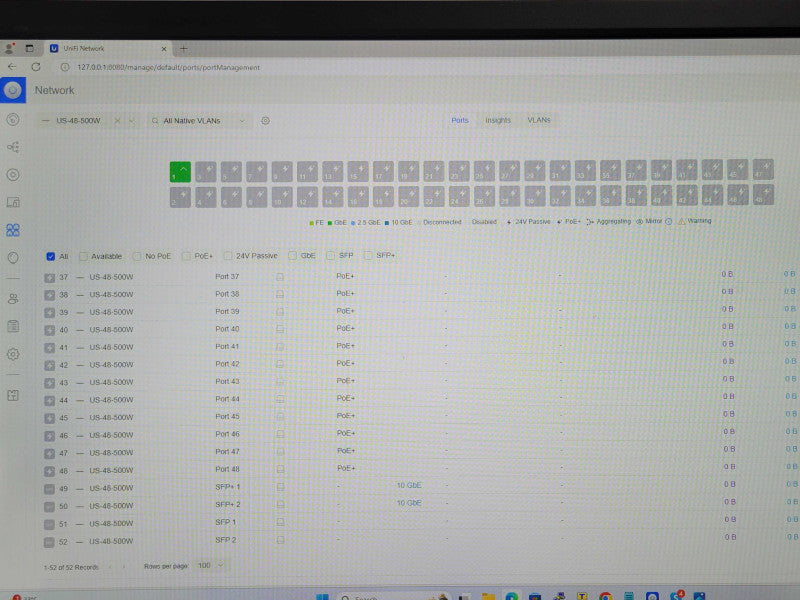Open the System Log clipboard icon
This screenshot has height=600, width=800.
point(13,326)
